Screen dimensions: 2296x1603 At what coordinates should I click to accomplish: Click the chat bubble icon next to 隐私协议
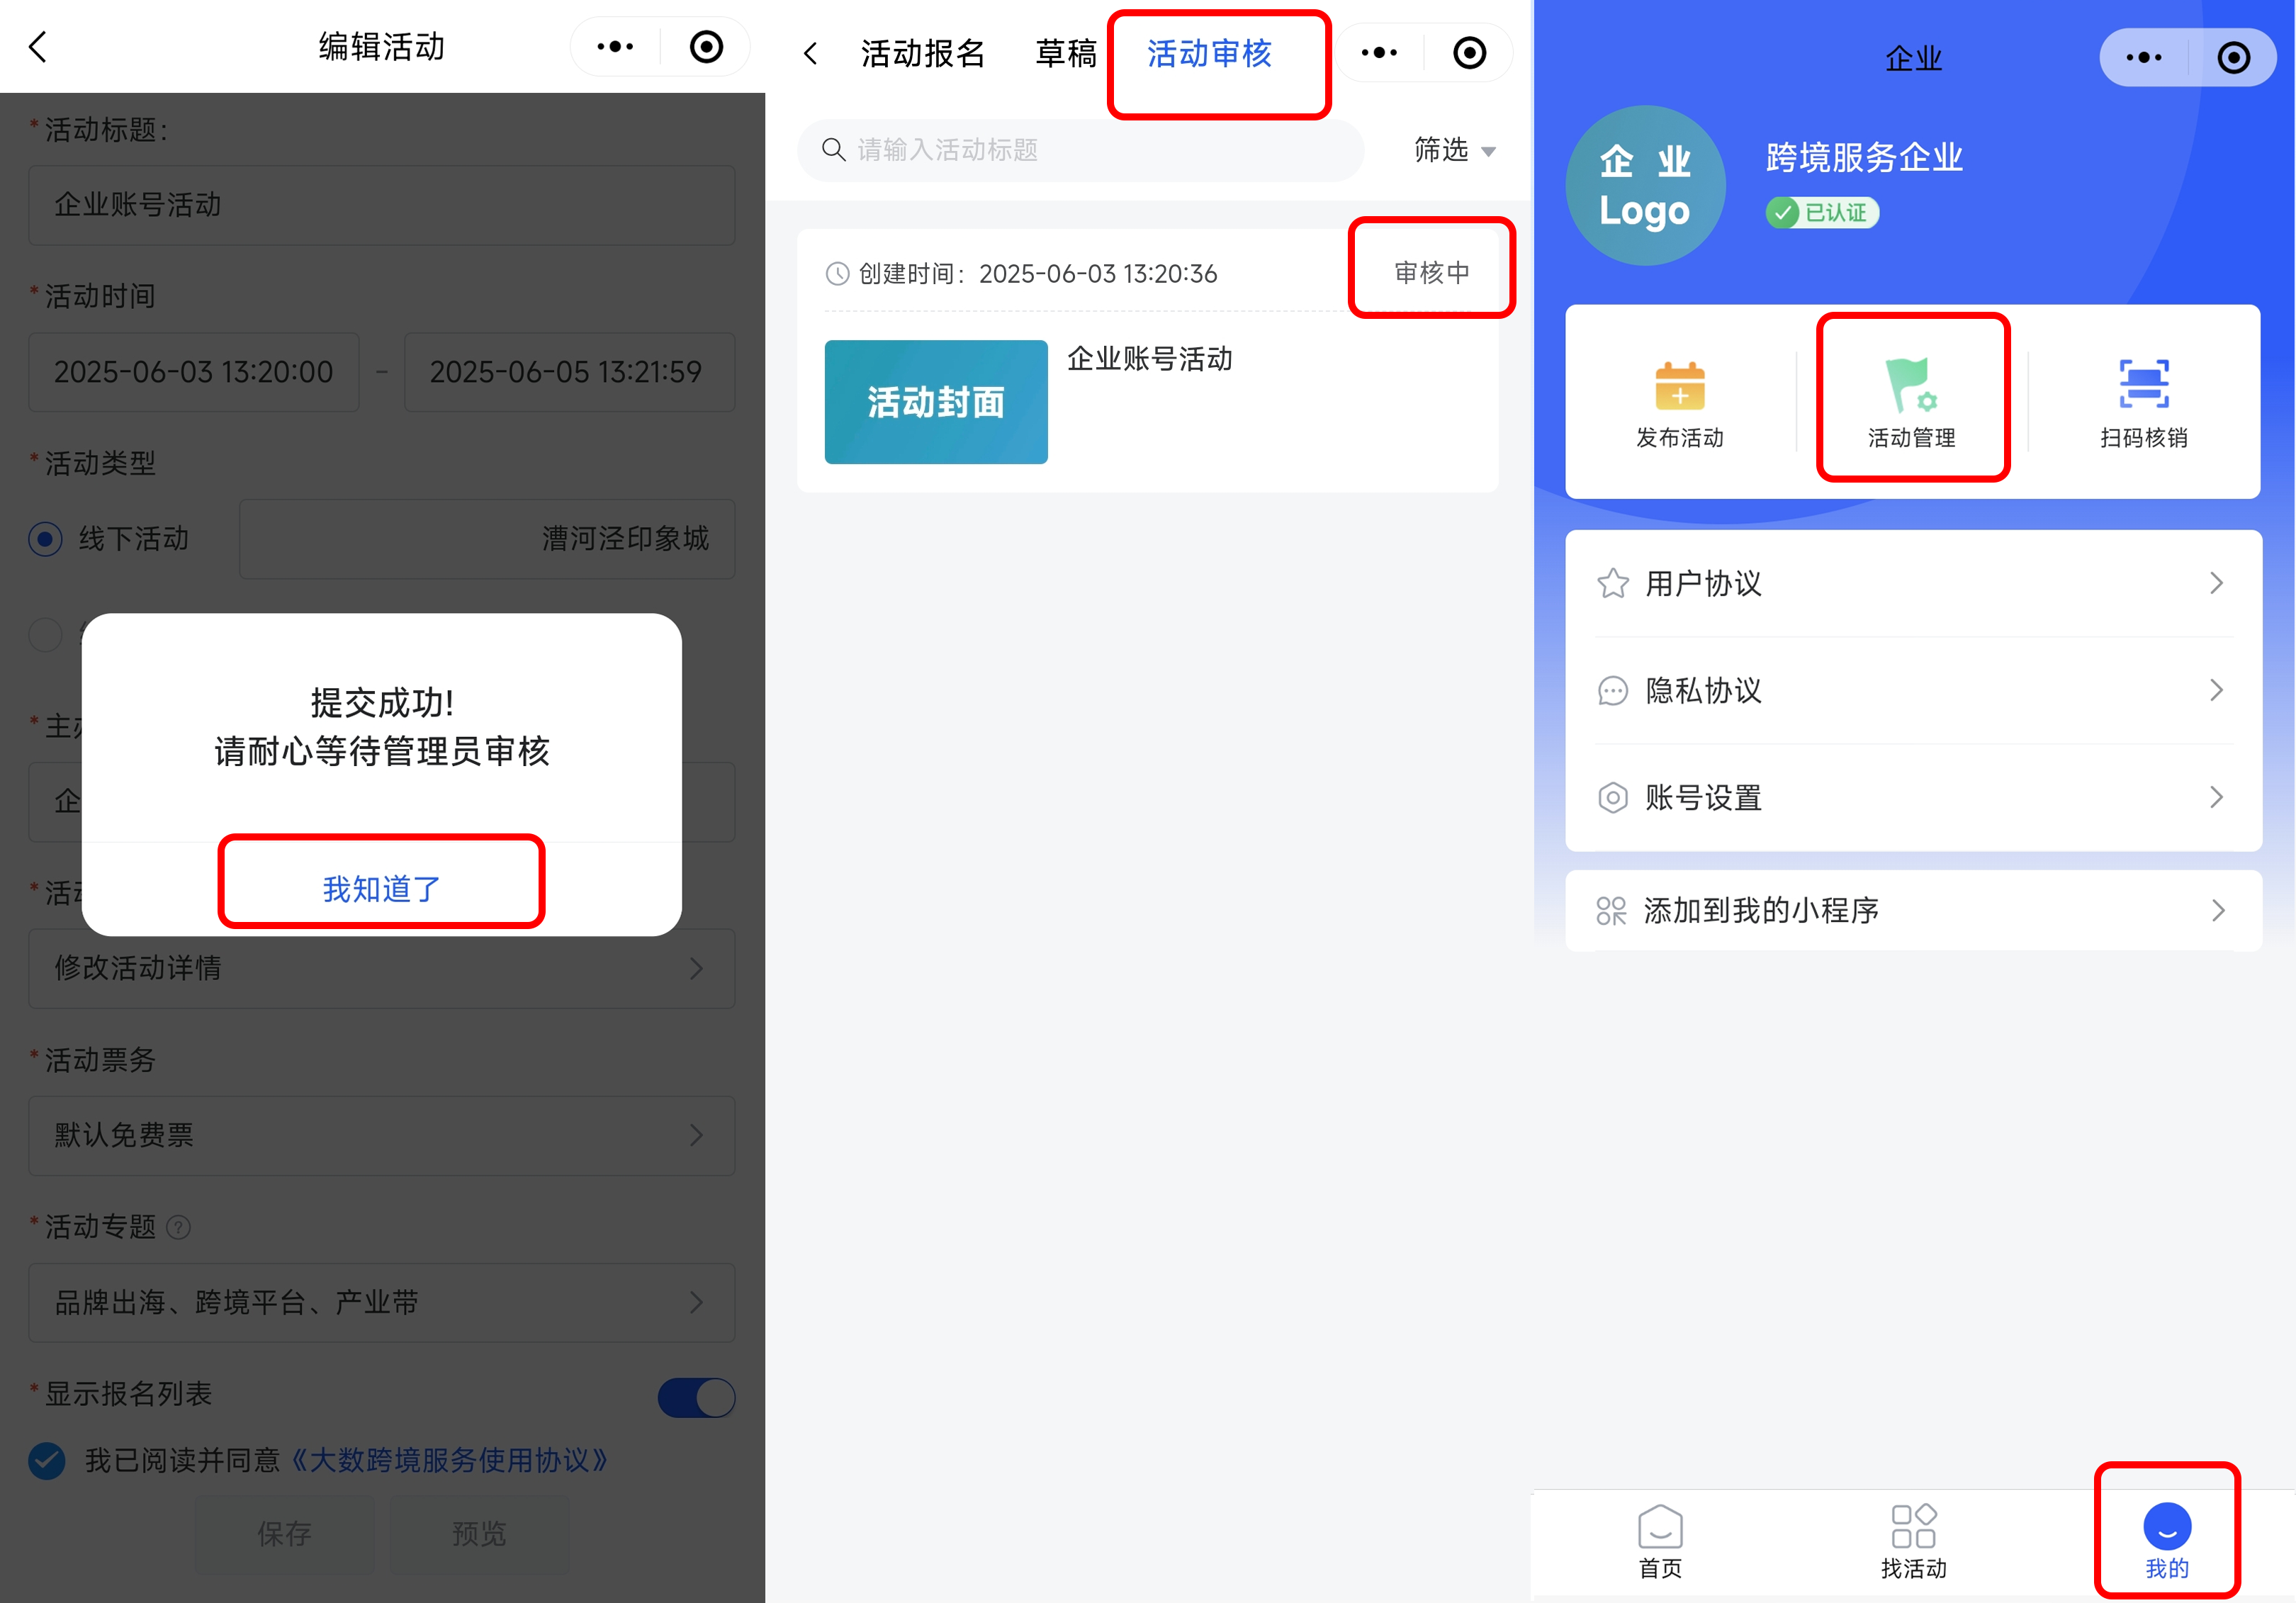click(1612, 691)
